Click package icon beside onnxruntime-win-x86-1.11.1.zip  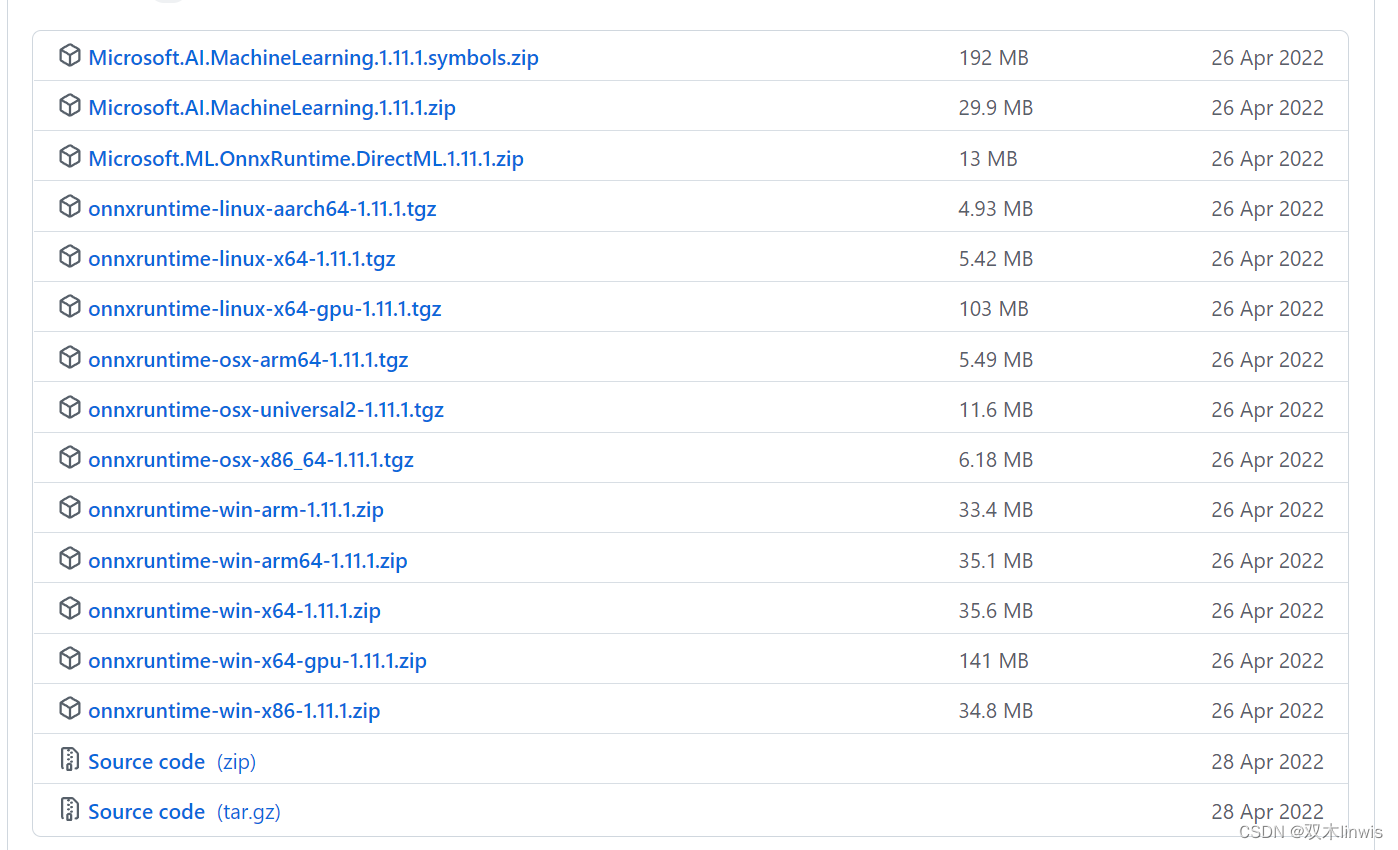69,709
